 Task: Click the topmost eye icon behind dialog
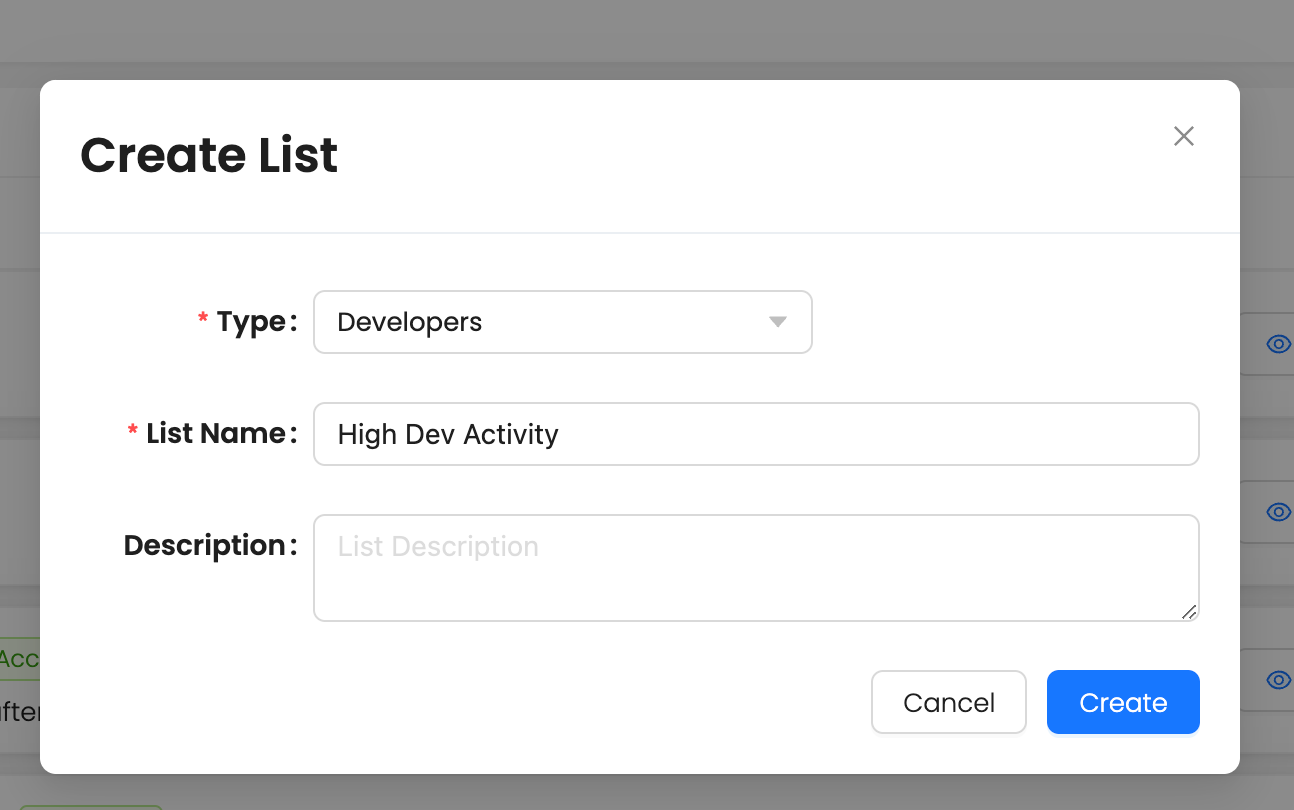[x=1278, y=344]
